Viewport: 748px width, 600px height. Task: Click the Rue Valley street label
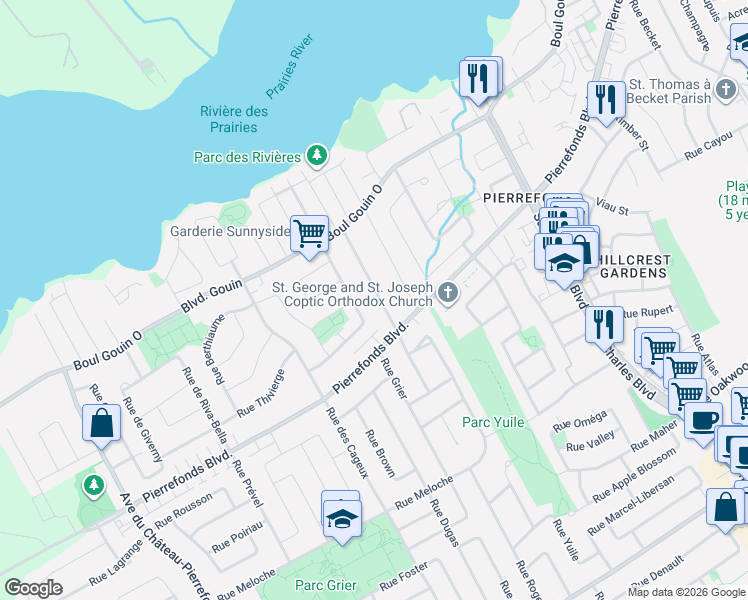[590, 441]
